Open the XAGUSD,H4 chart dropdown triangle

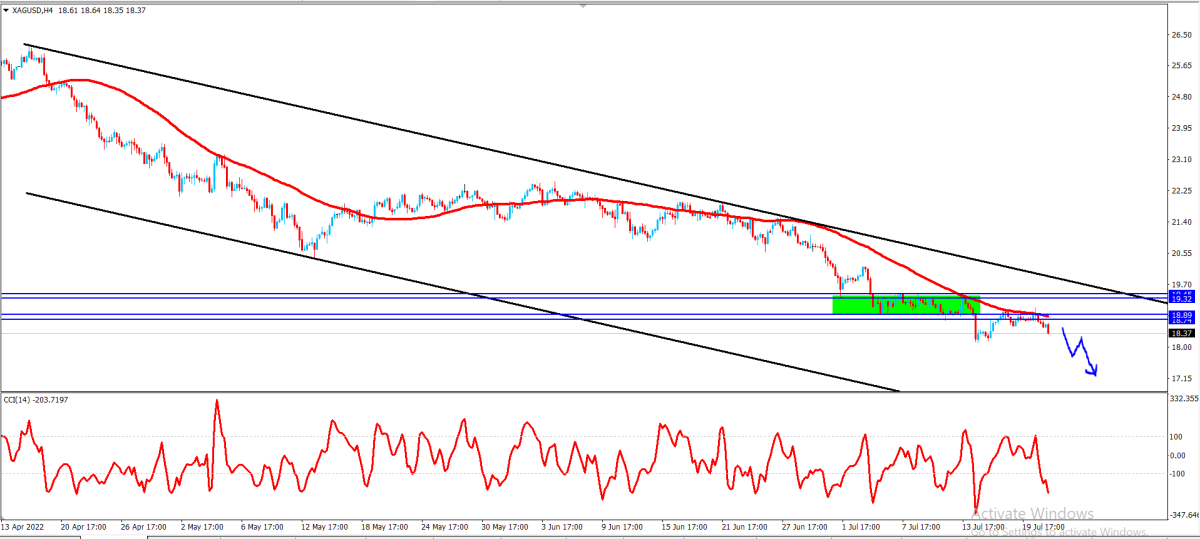[x=7, y=10]
